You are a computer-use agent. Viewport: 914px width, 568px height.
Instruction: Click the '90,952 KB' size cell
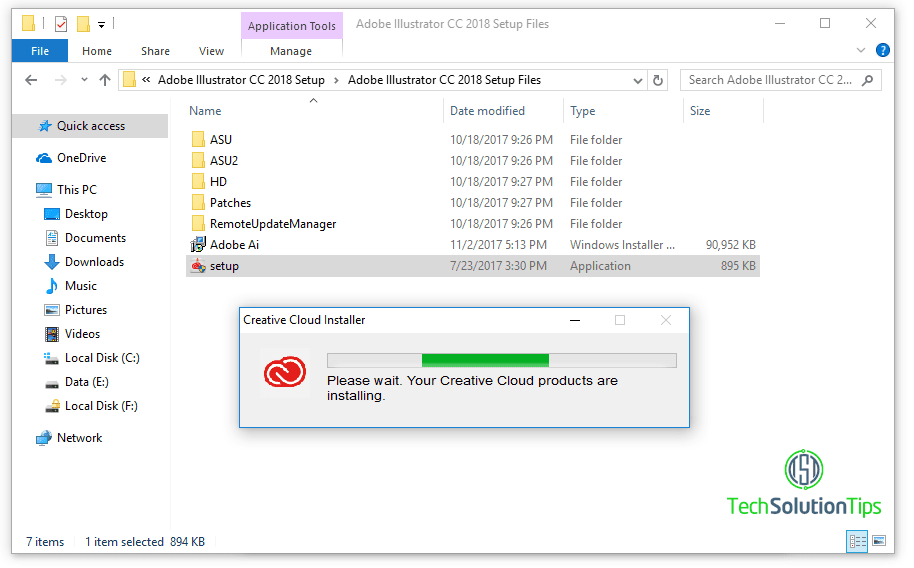click(730, 245)
